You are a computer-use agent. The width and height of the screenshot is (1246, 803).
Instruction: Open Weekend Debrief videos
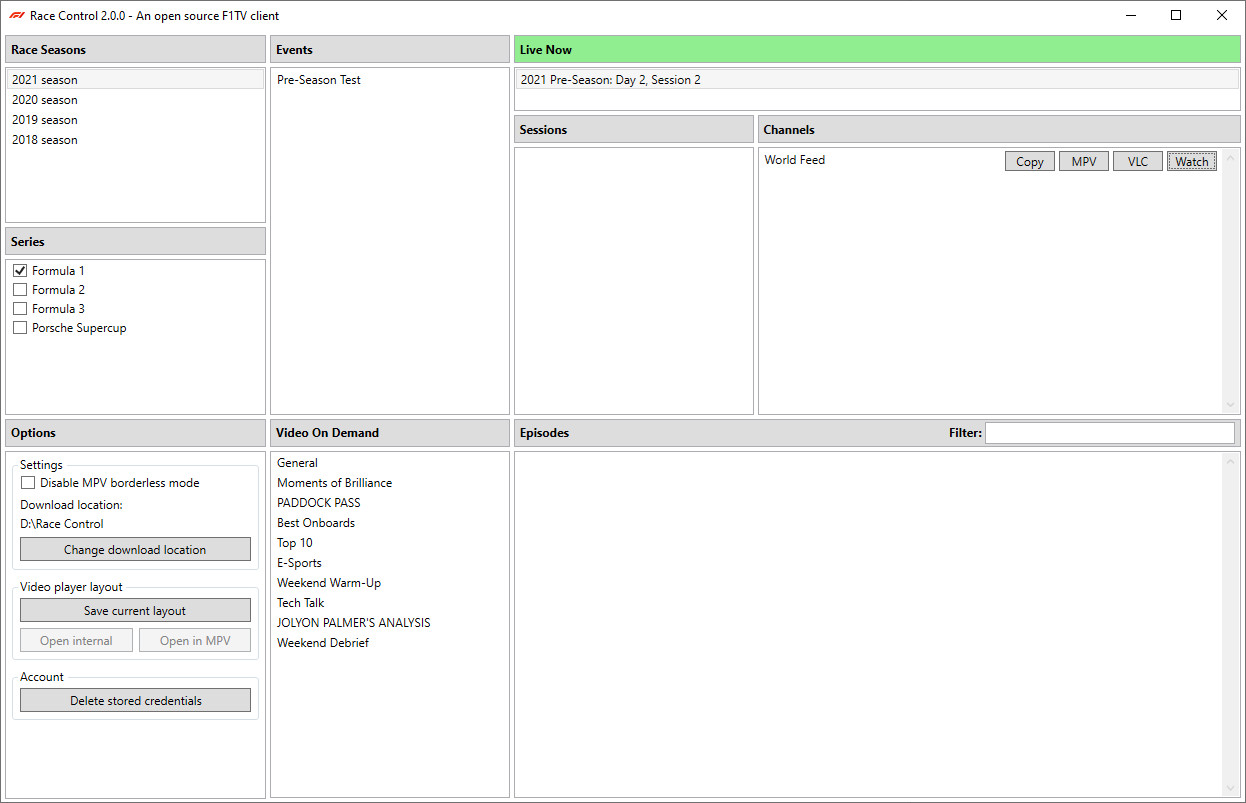click(x=390, y=643)
